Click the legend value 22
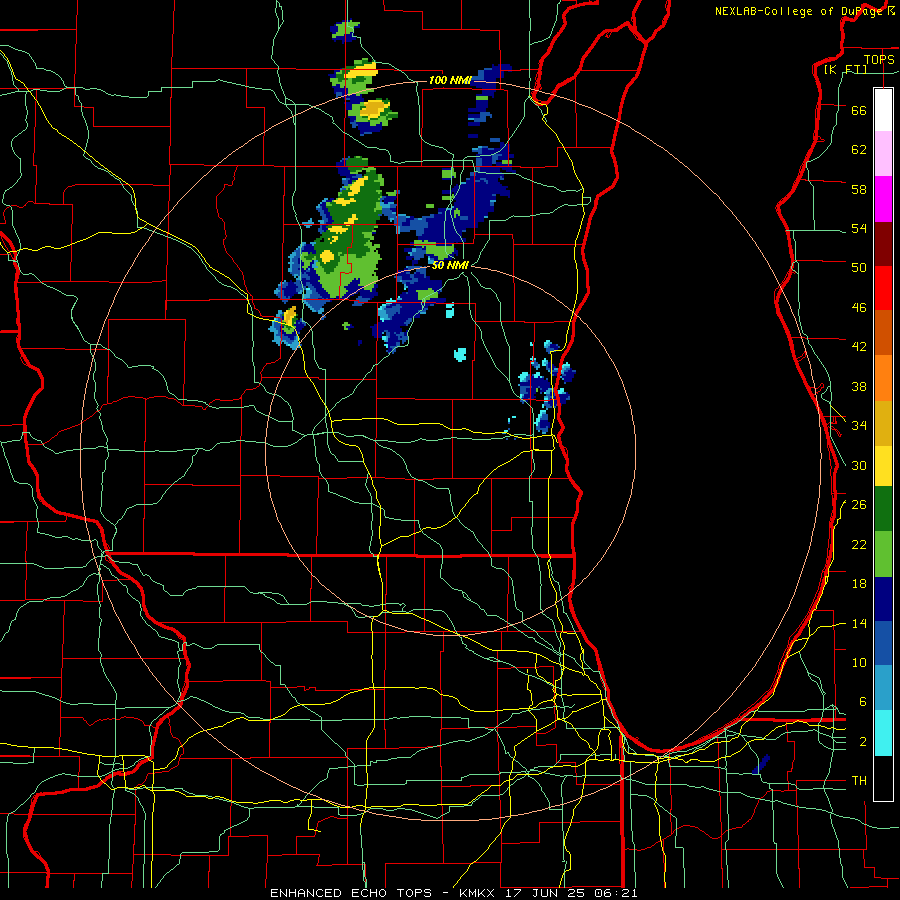 click(859, 544)
